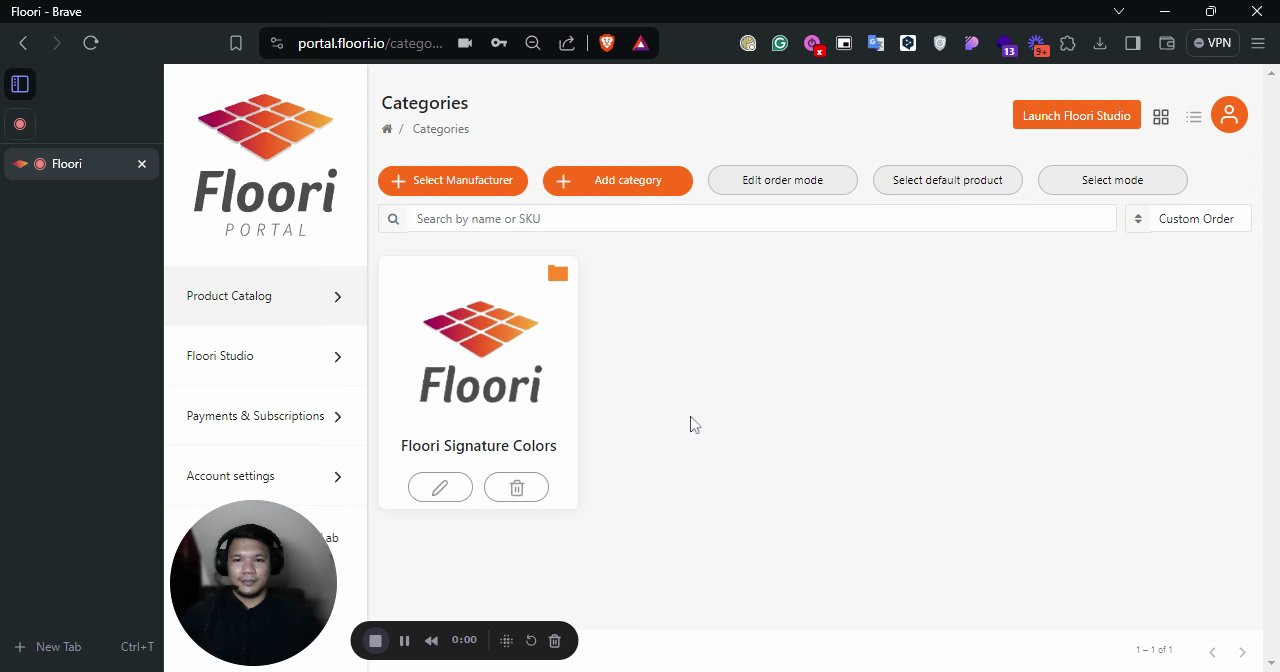Image resolution: width=1280 pixels, height=672 pixels.
Task: Open the extension with 9+ badge
Action: pos(1039,45)
